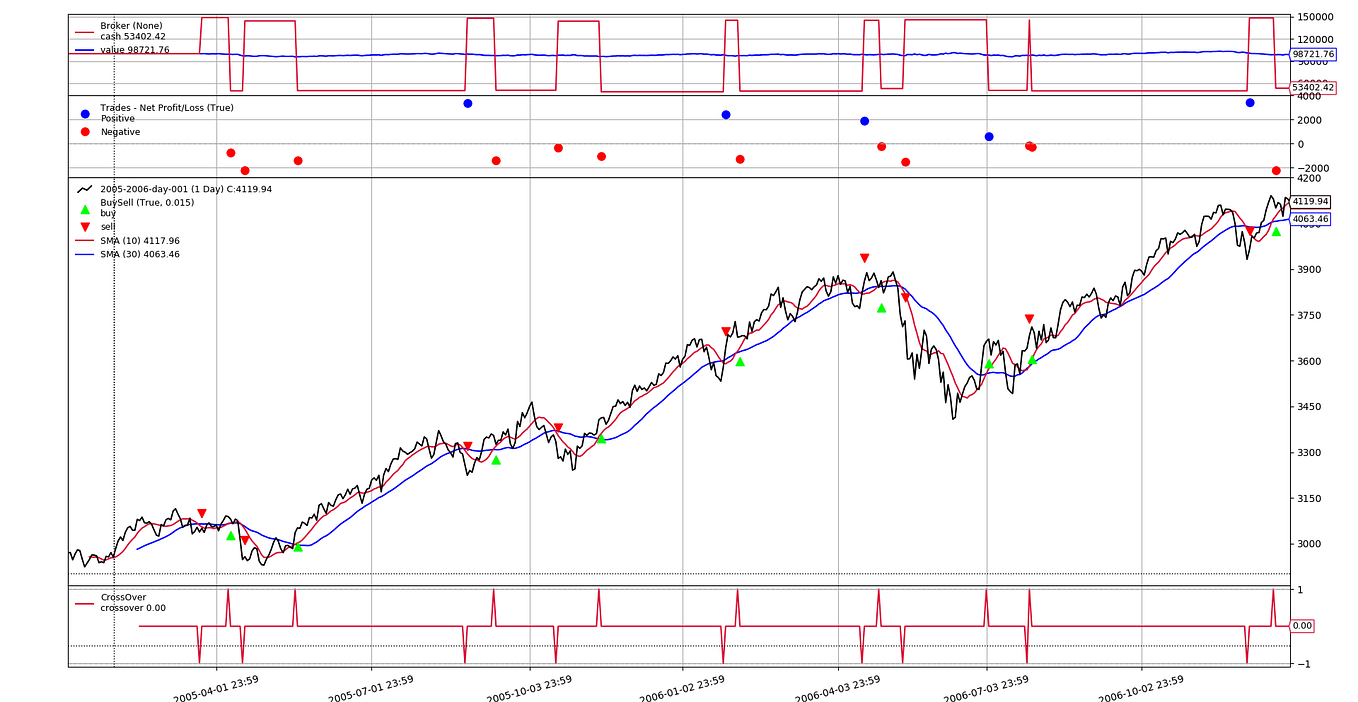Click the blue Positive trade dot in legend
1358x702 pixels.
[x=84, y=113]
